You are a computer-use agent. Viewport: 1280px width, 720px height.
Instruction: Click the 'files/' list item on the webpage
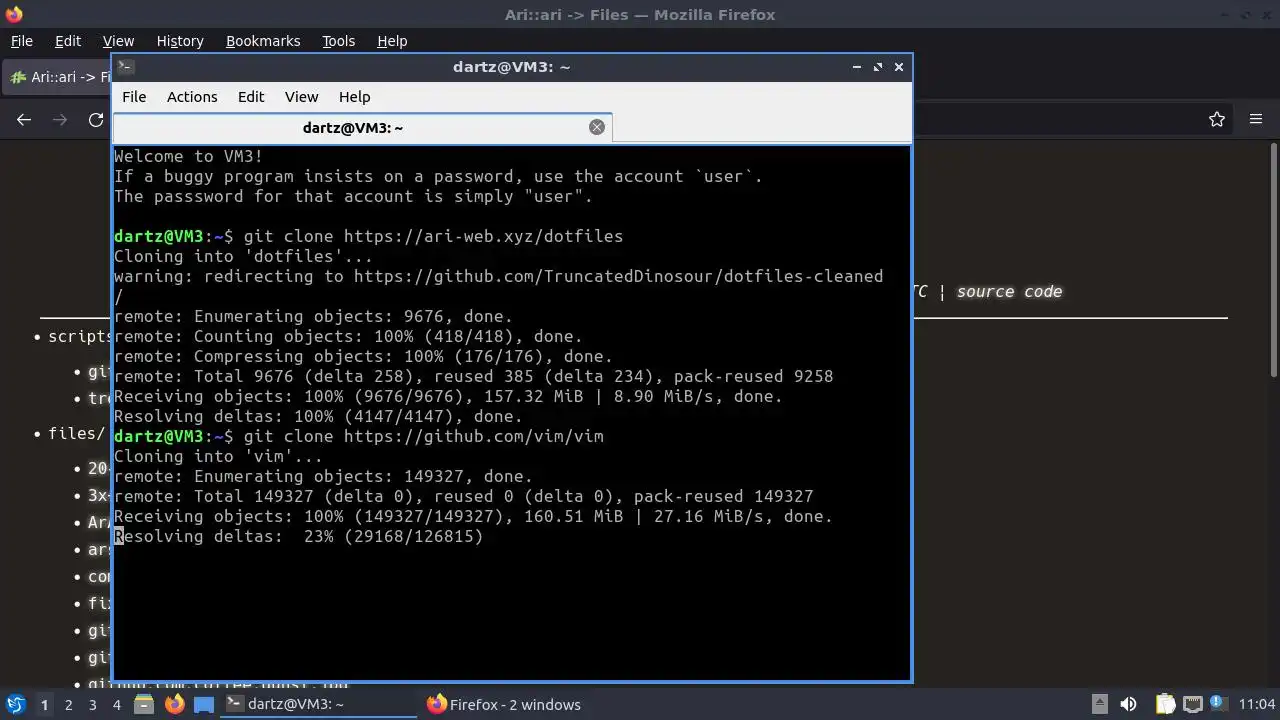77,433
